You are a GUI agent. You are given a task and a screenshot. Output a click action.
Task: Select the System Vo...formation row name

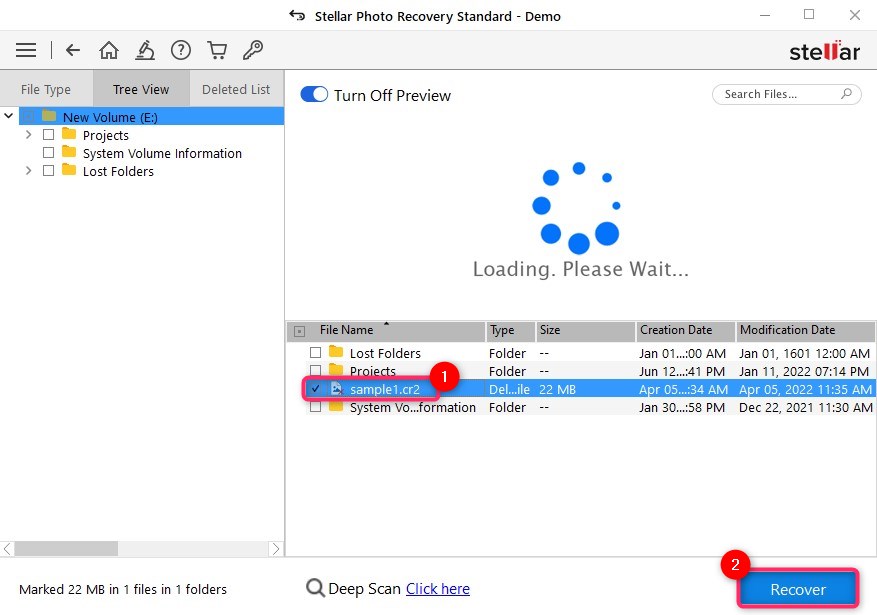tap(413, 408)
